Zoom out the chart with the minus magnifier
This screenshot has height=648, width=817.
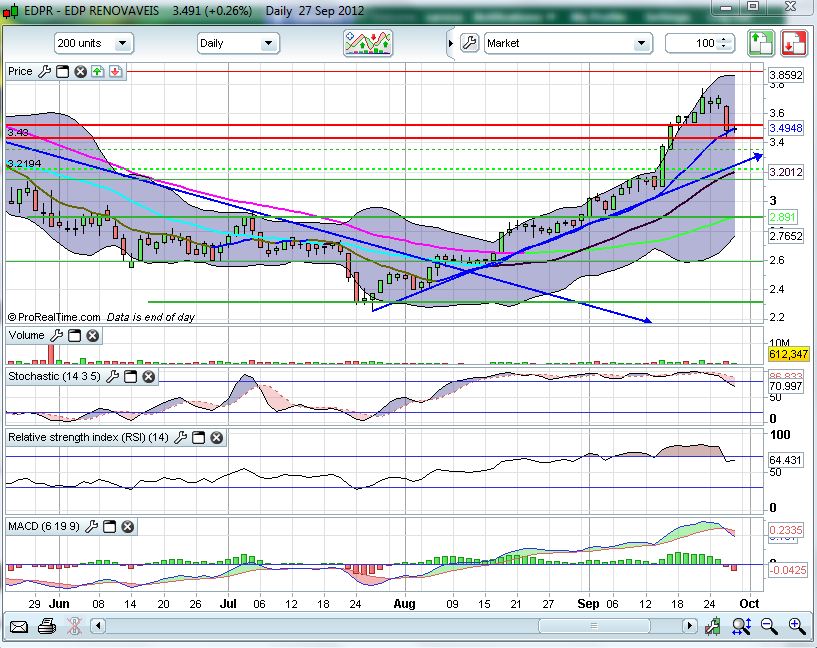(x=769, y=626)
